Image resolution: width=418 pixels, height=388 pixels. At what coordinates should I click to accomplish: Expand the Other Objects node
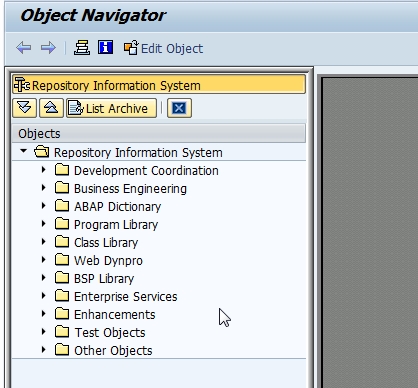coord(44,350)
